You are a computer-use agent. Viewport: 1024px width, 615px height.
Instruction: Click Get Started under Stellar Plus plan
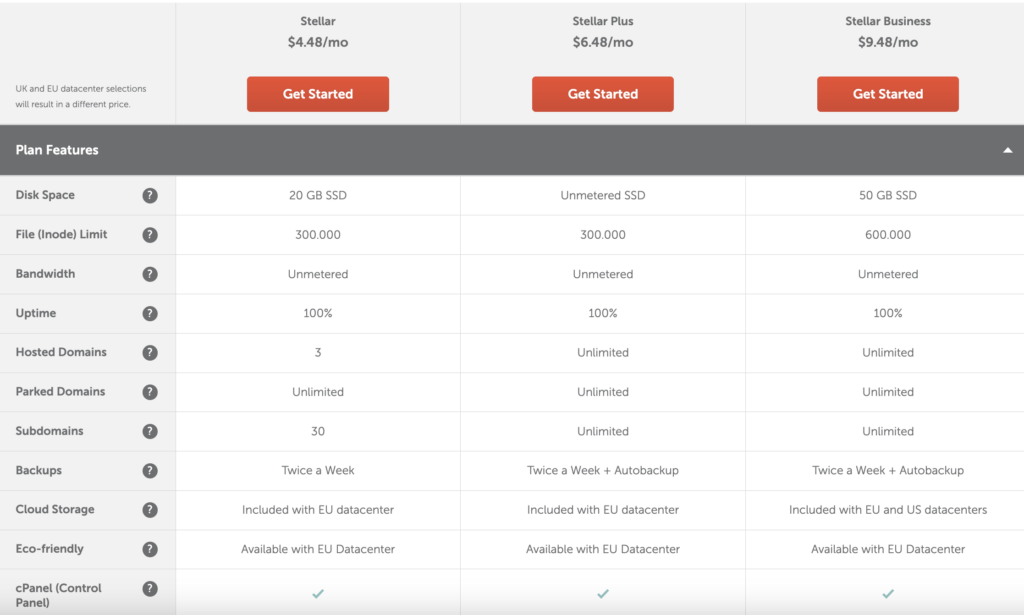(602, 94)
